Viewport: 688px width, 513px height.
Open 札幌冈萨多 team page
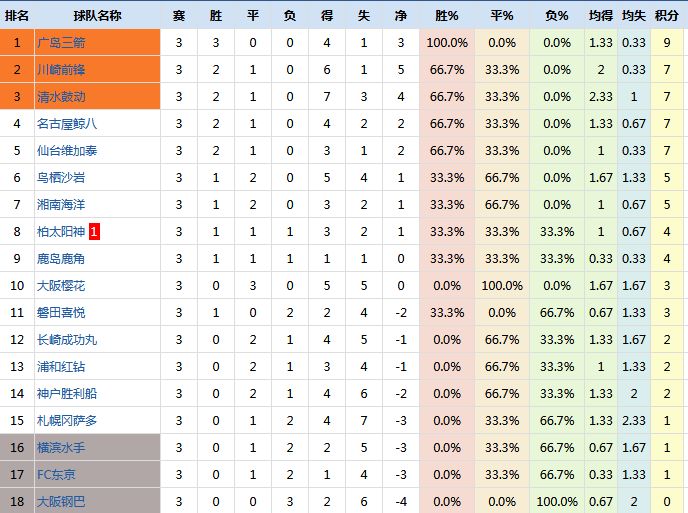tap(67, 420)
